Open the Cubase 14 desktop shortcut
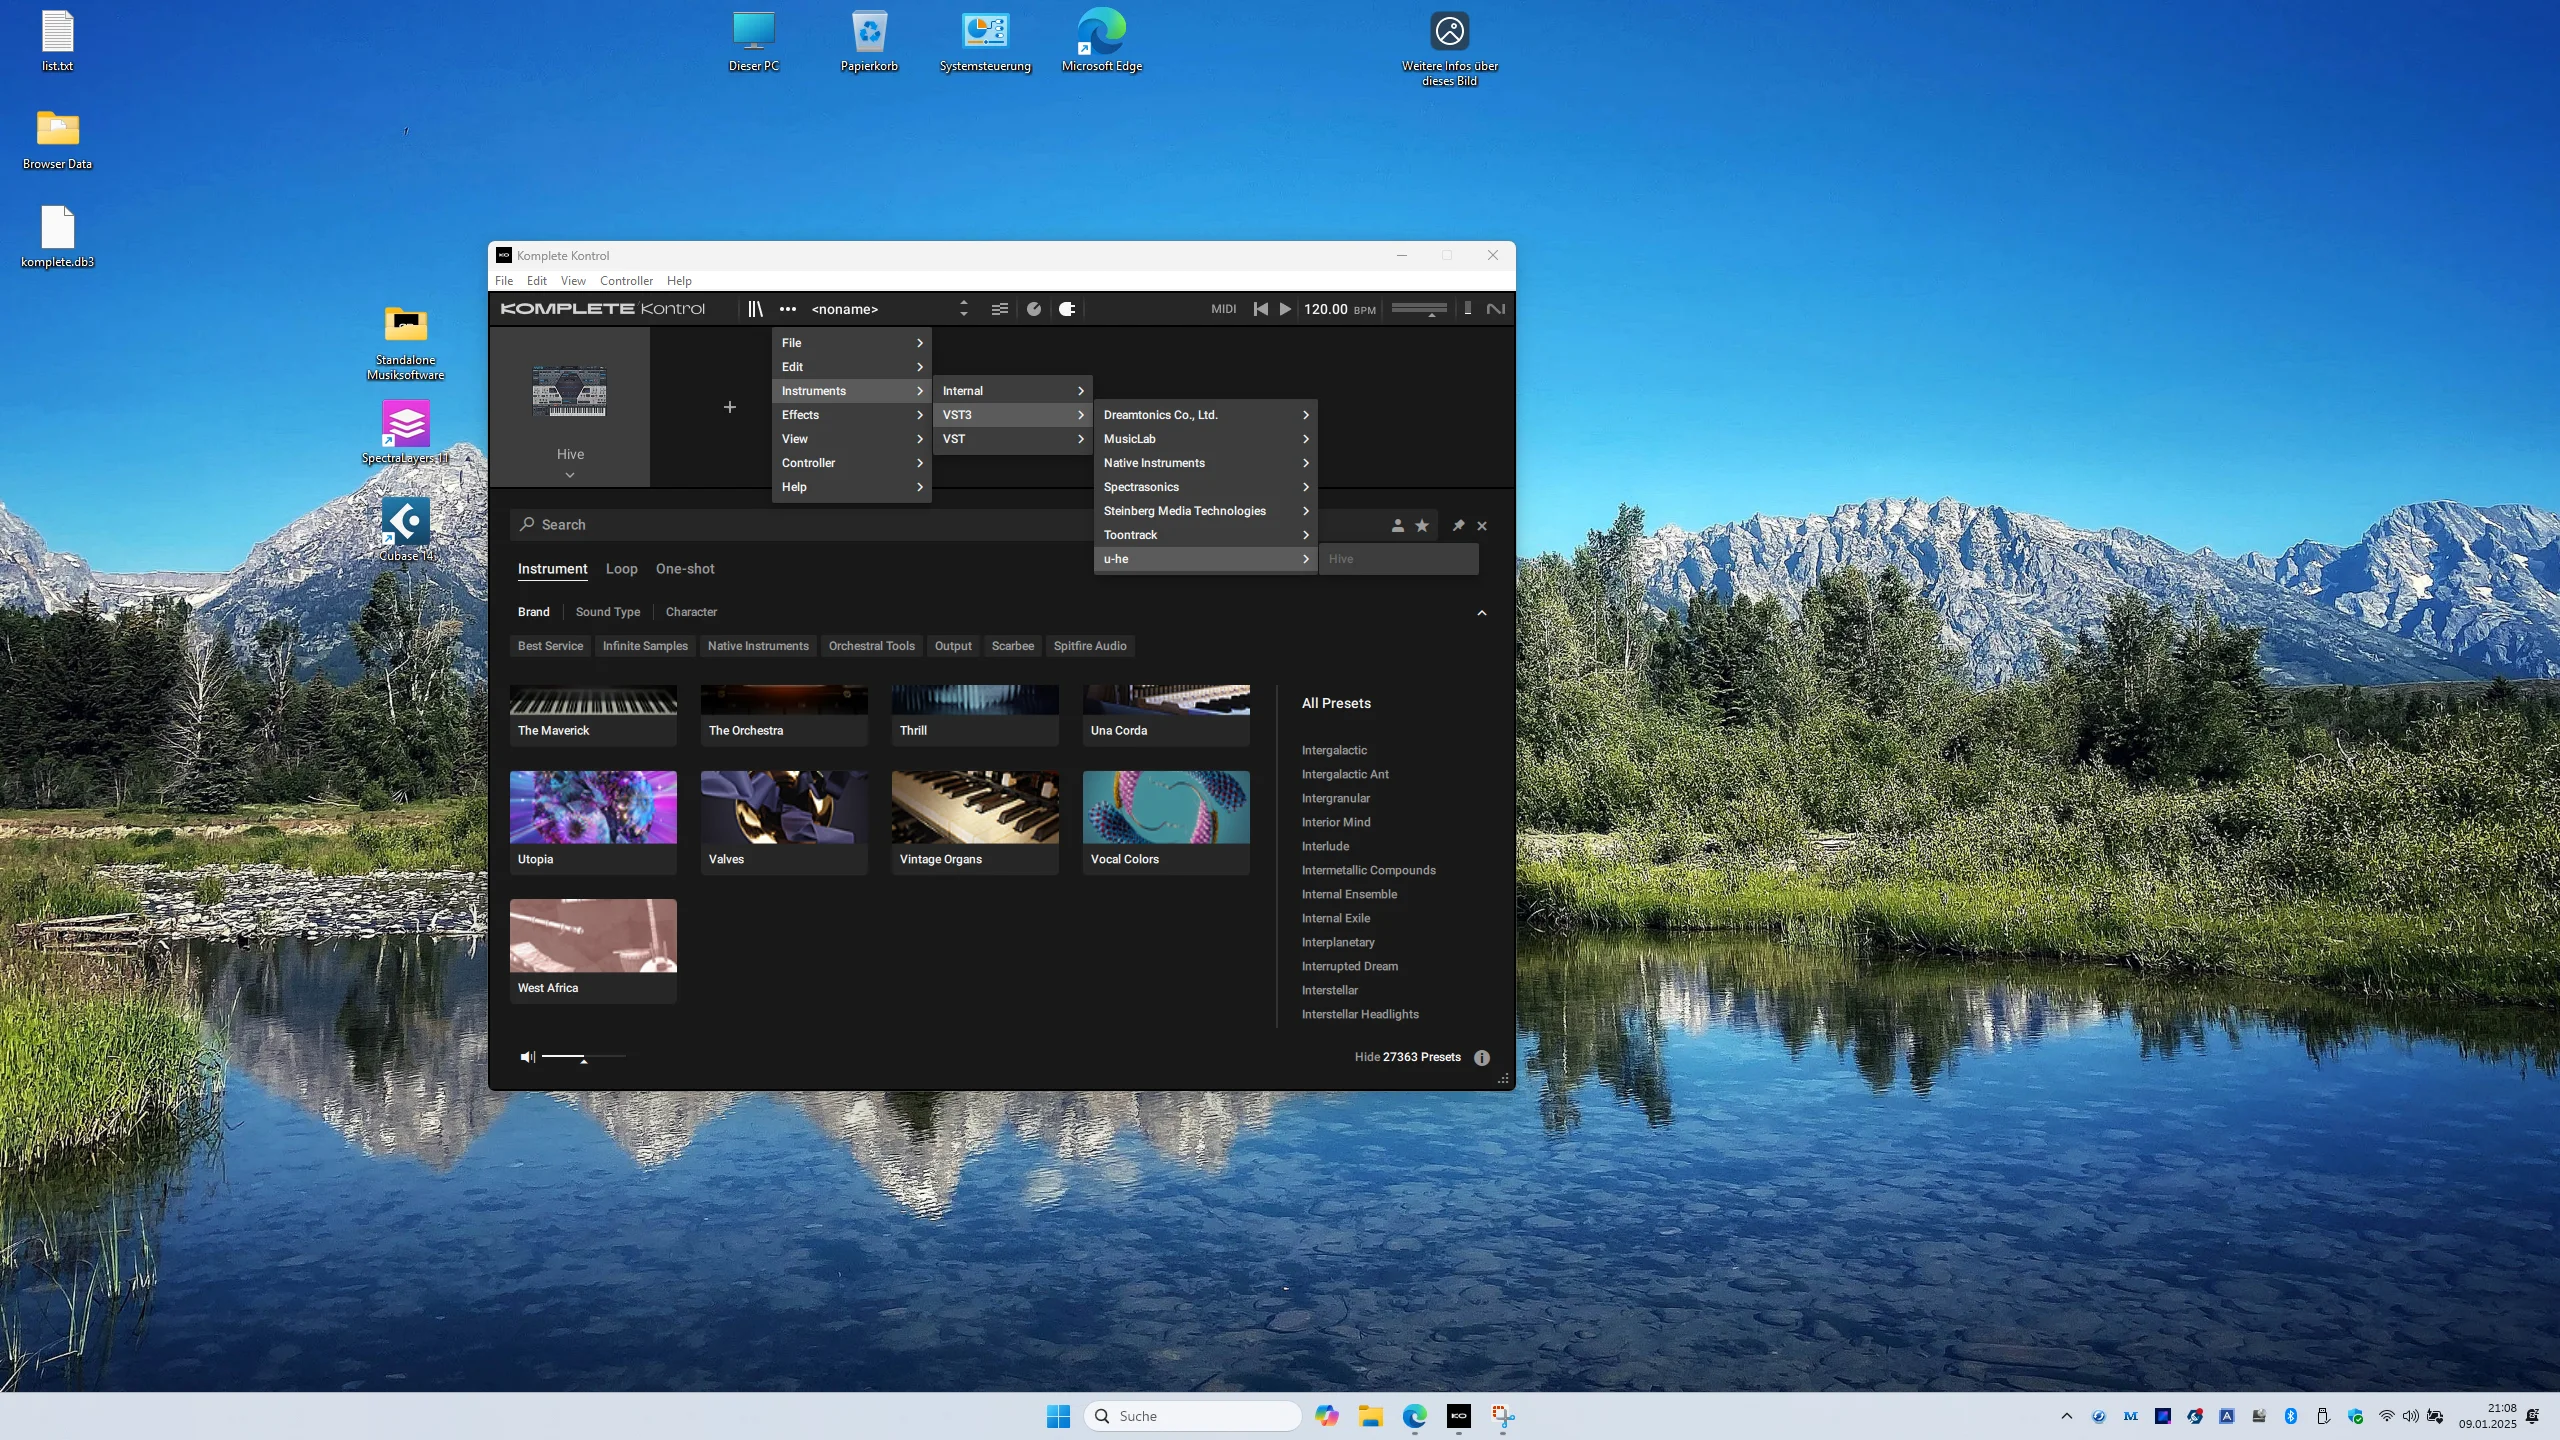Viewport: 2560px width, 1440px height. tap(406, 531)
